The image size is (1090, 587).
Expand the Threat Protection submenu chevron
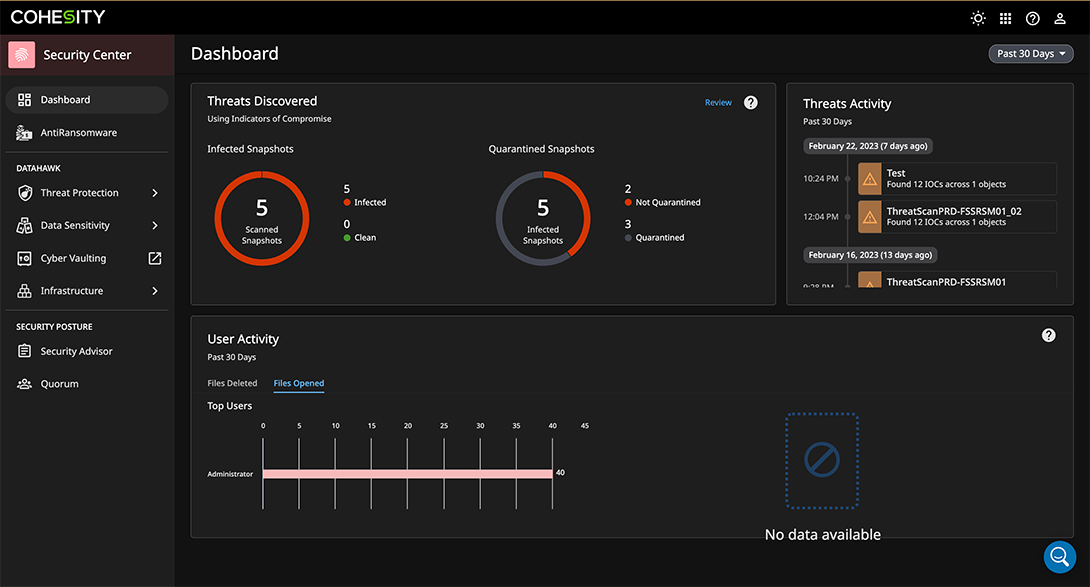[x=155, y=192]
